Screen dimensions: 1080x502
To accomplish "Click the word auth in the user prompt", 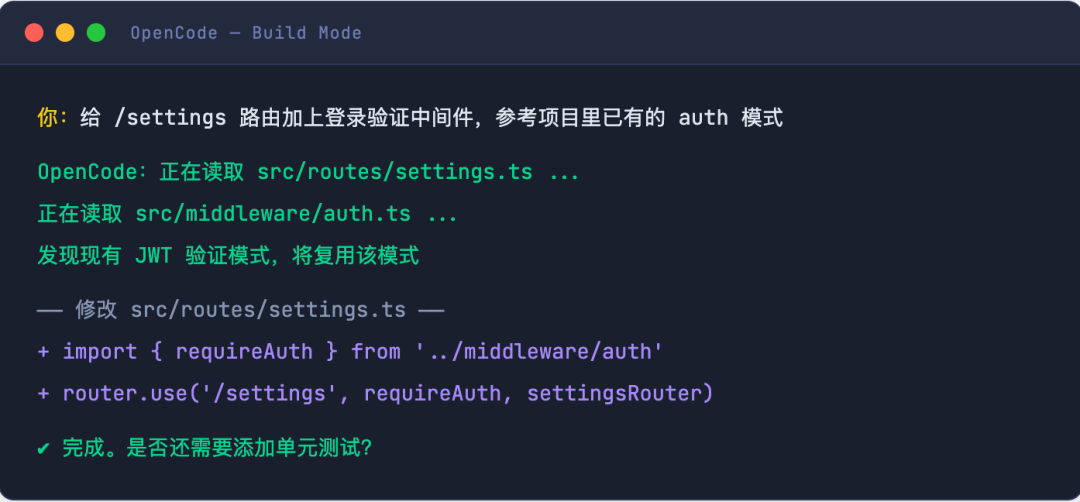I will [703, 118].
